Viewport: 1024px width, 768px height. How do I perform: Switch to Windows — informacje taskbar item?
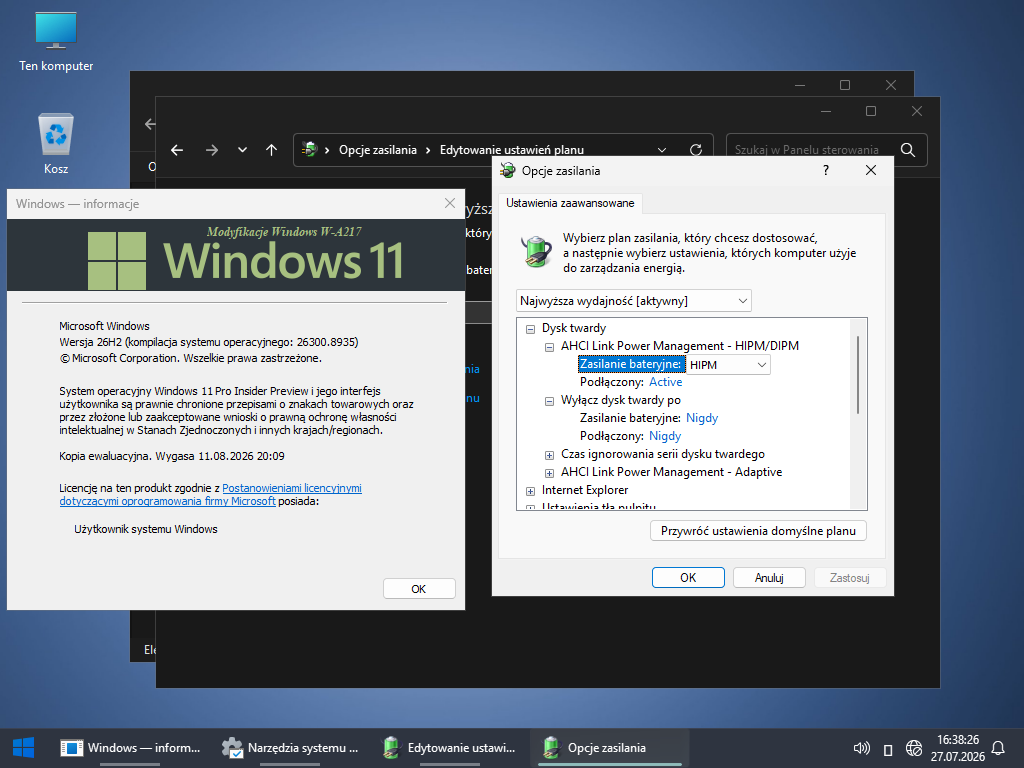click(x=131, y=748)
